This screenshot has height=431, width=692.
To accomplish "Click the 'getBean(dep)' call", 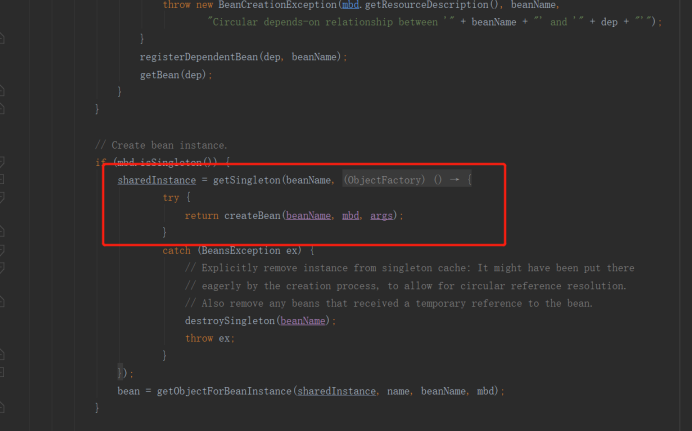I will (173, 75).
